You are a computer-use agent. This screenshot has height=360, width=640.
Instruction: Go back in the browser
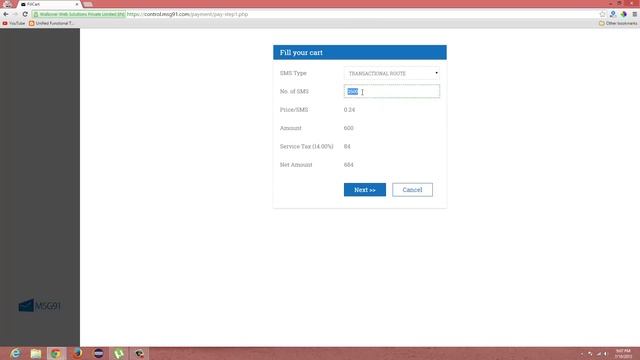tap(6, 14)
